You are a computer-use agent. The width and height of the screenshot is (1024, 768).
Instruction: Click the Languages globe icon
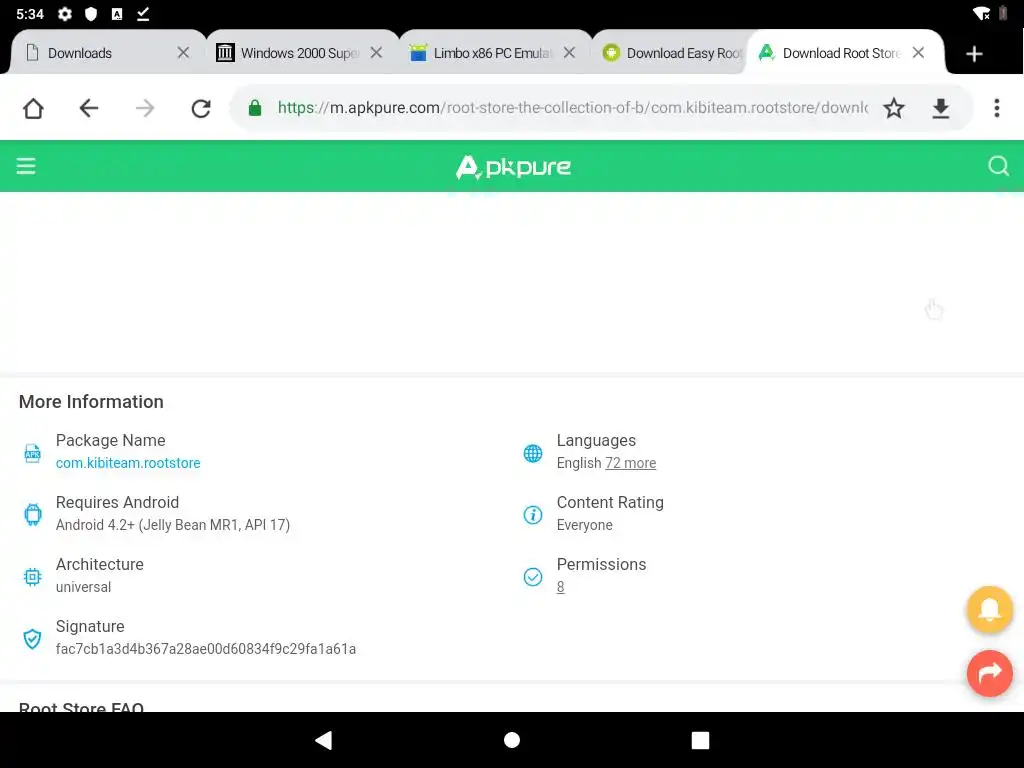[533, 453]
